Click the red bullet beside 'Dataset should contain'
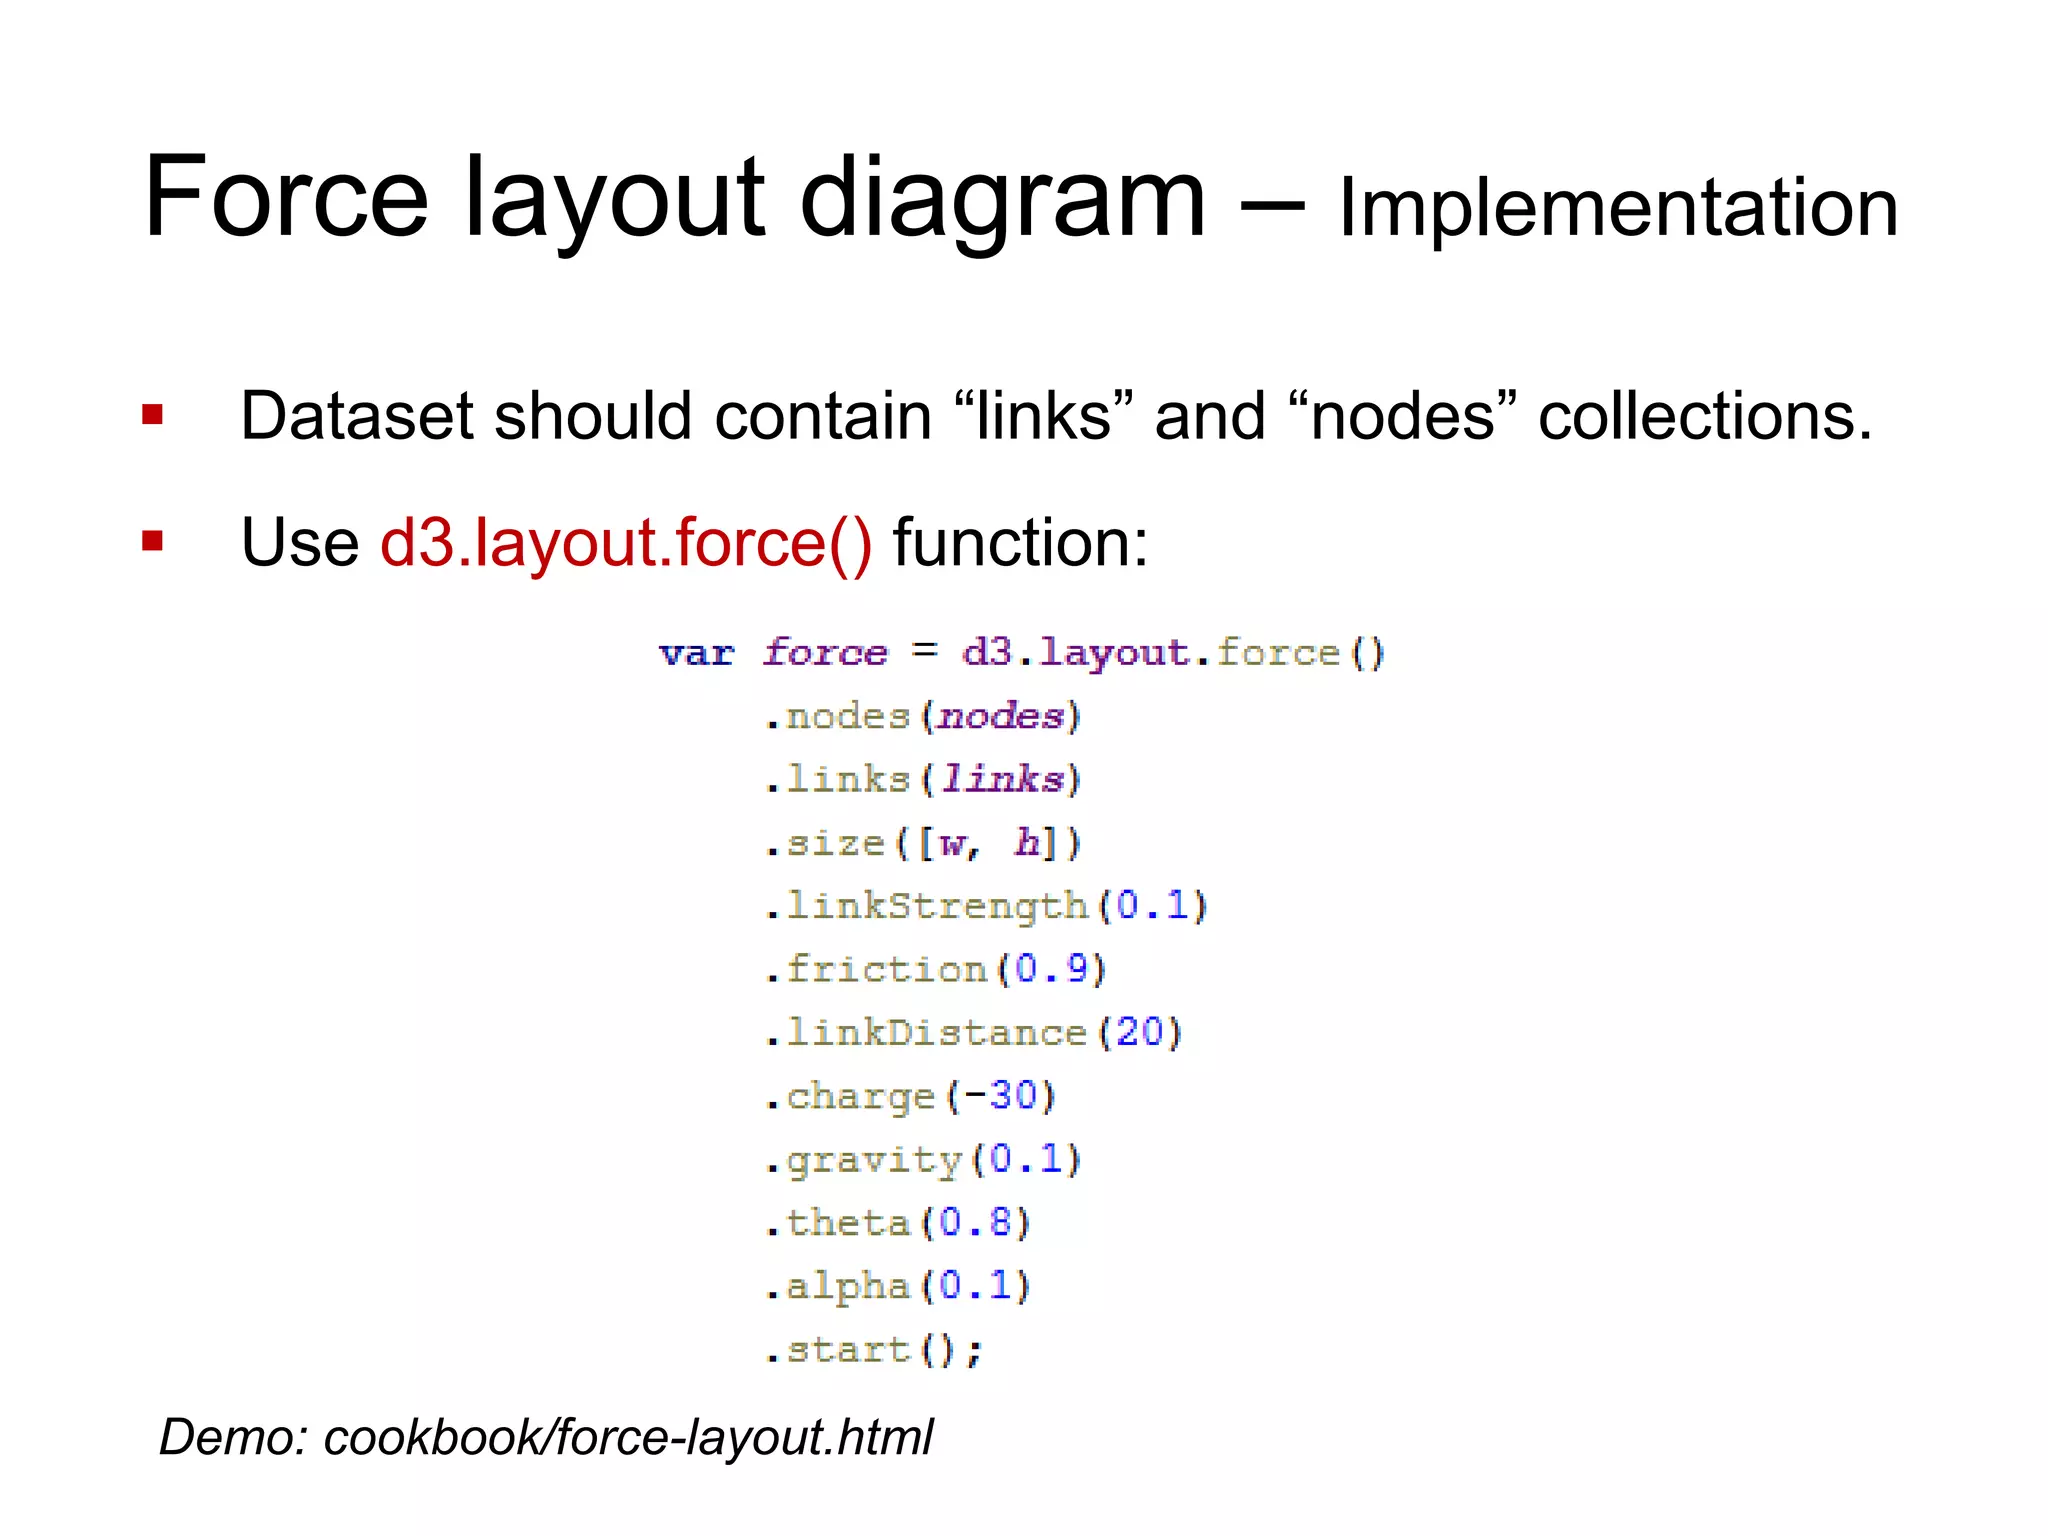Screen dimensions: 2048x1536 click(x=152, y=414)
